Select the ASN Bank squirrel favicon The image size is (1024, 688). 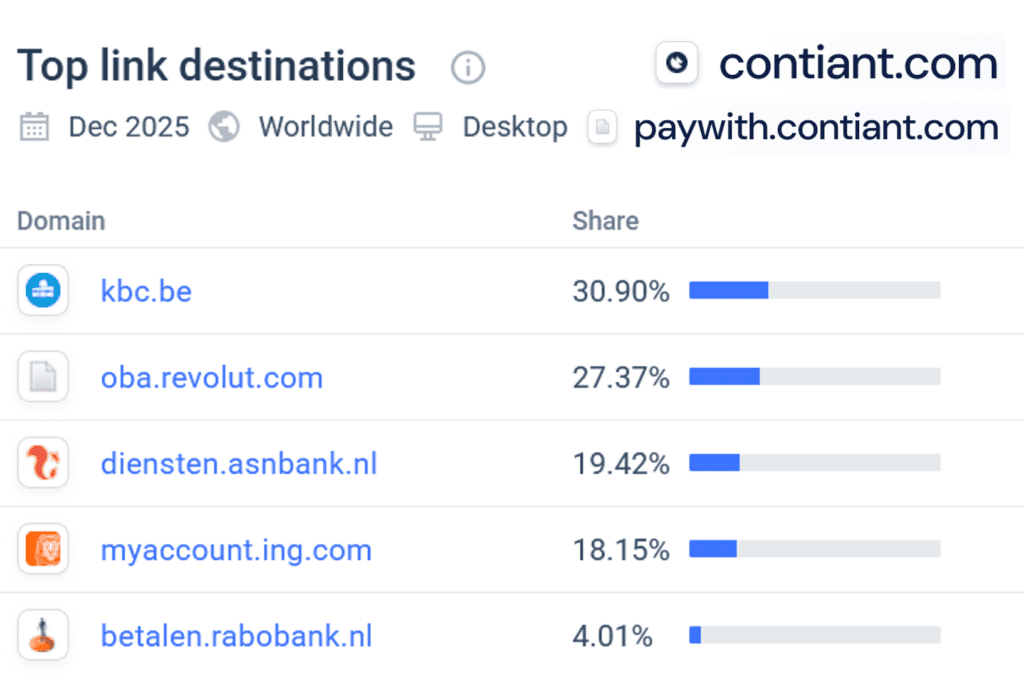coord(43,463)
